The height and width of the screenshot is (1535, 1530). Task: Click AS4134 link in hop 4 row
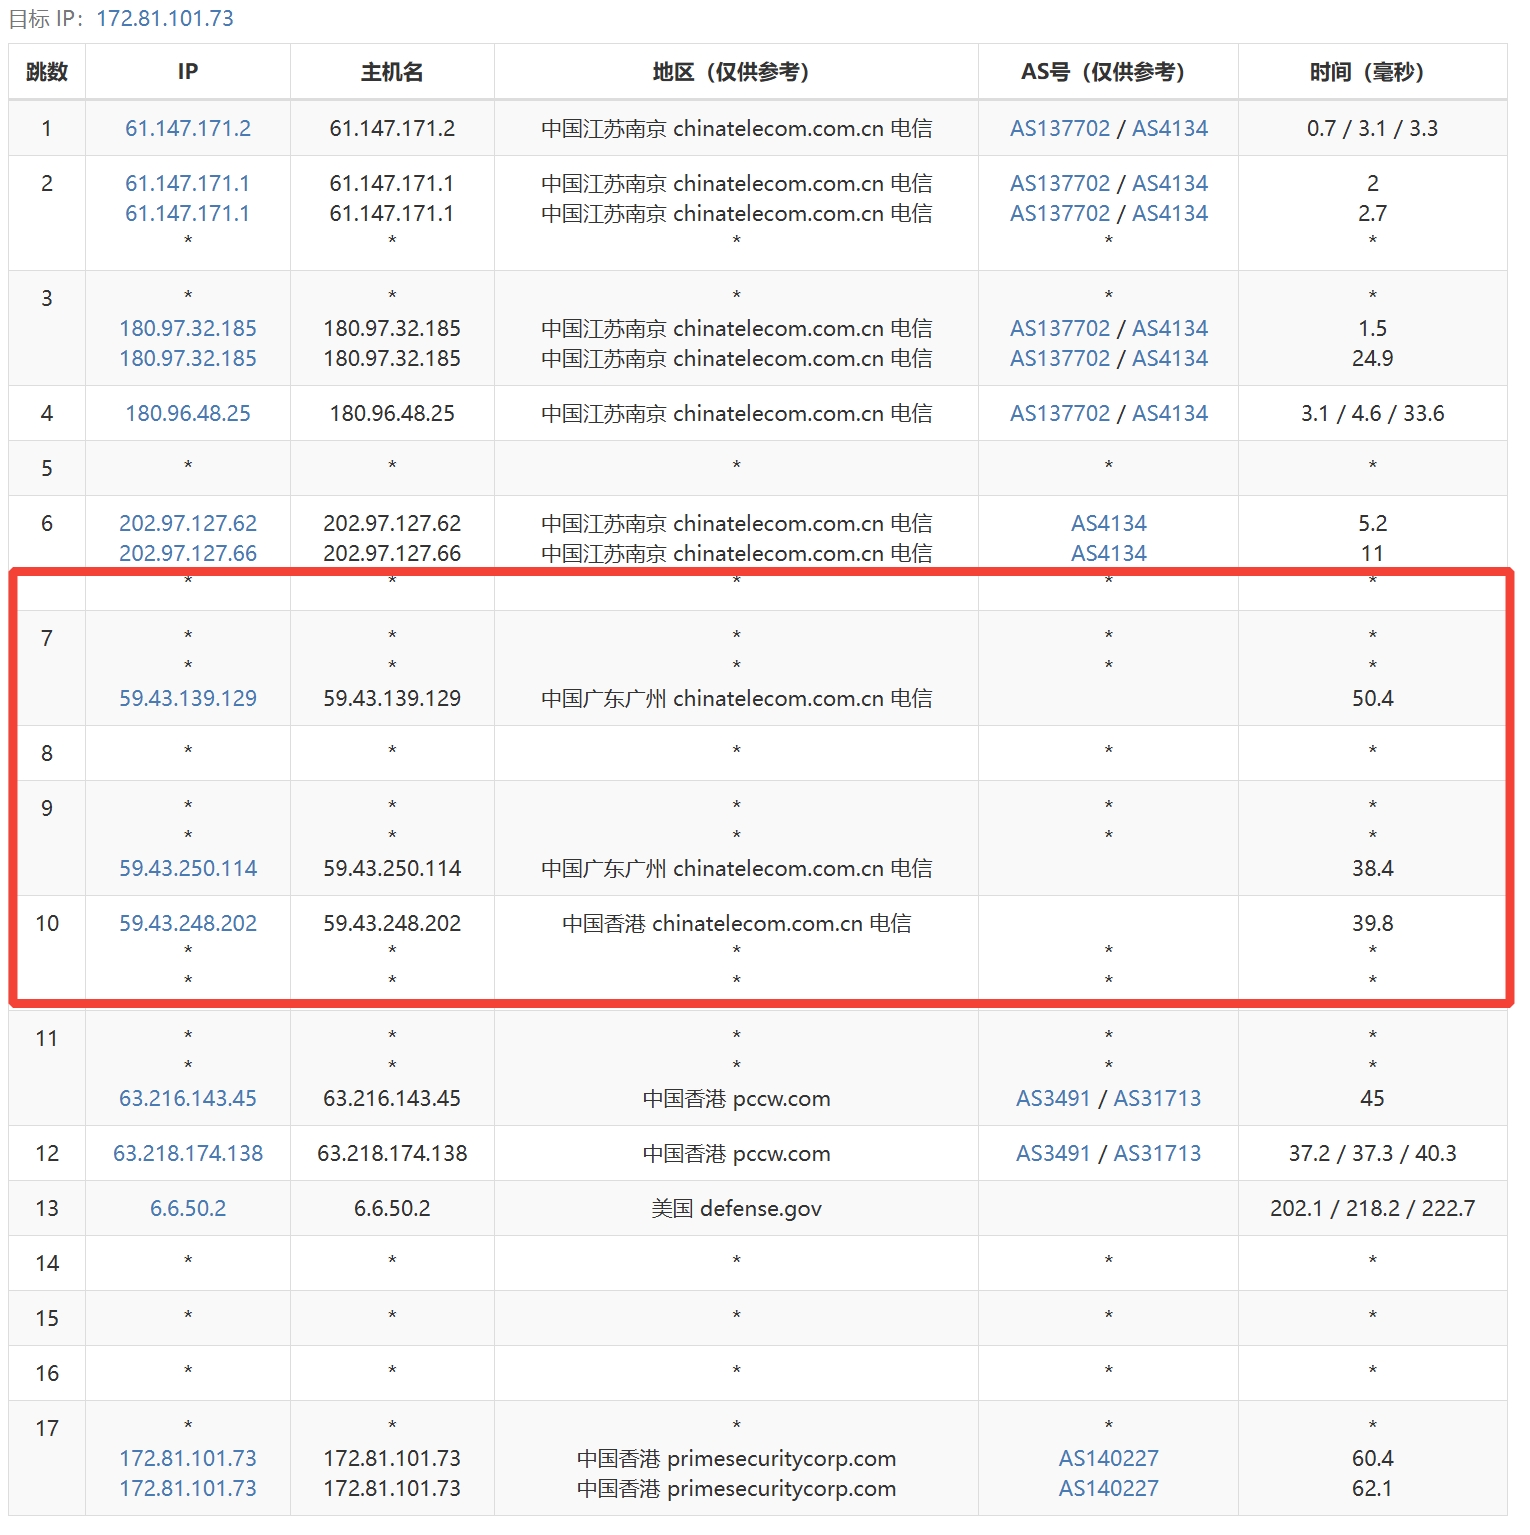1169,413
